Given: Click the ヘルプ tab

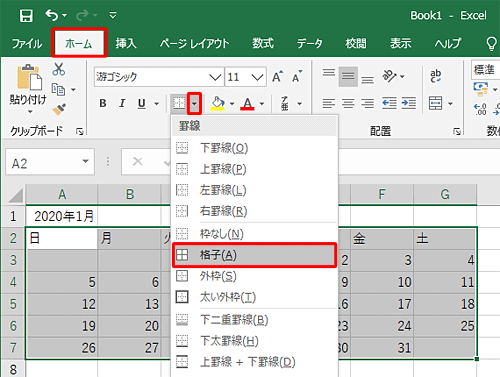Looking at the screenshot, I should [448, 44].
